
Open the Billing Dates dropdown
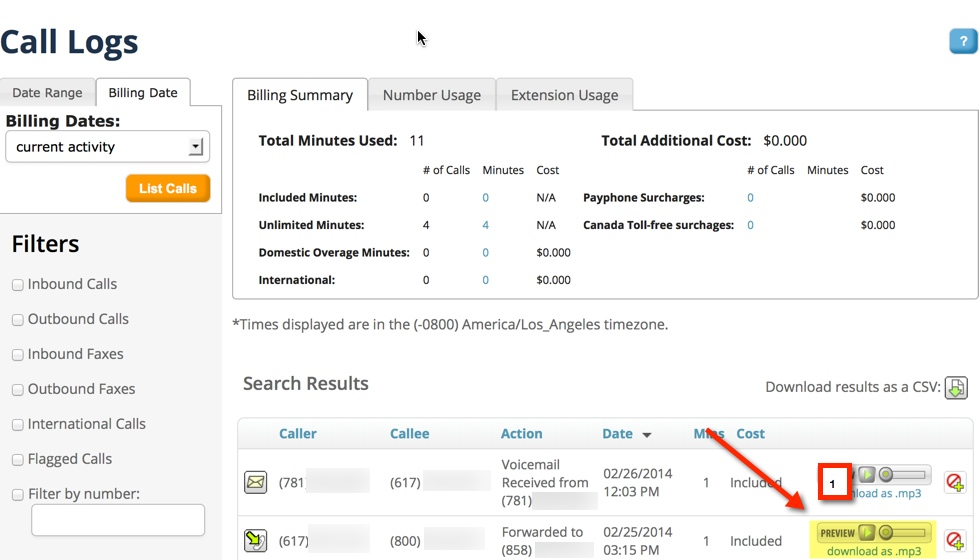point(107,147)
